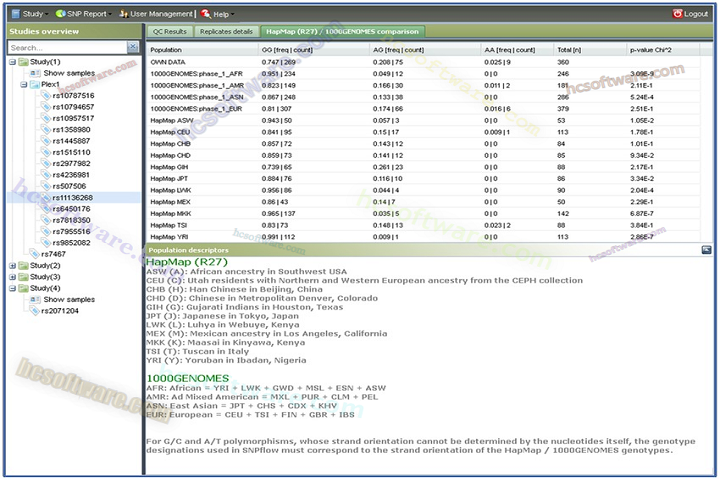The height and width of the screenshot is (480, 720).
Task: Click the Study(4) folder icon
Action: coord(23,288)
